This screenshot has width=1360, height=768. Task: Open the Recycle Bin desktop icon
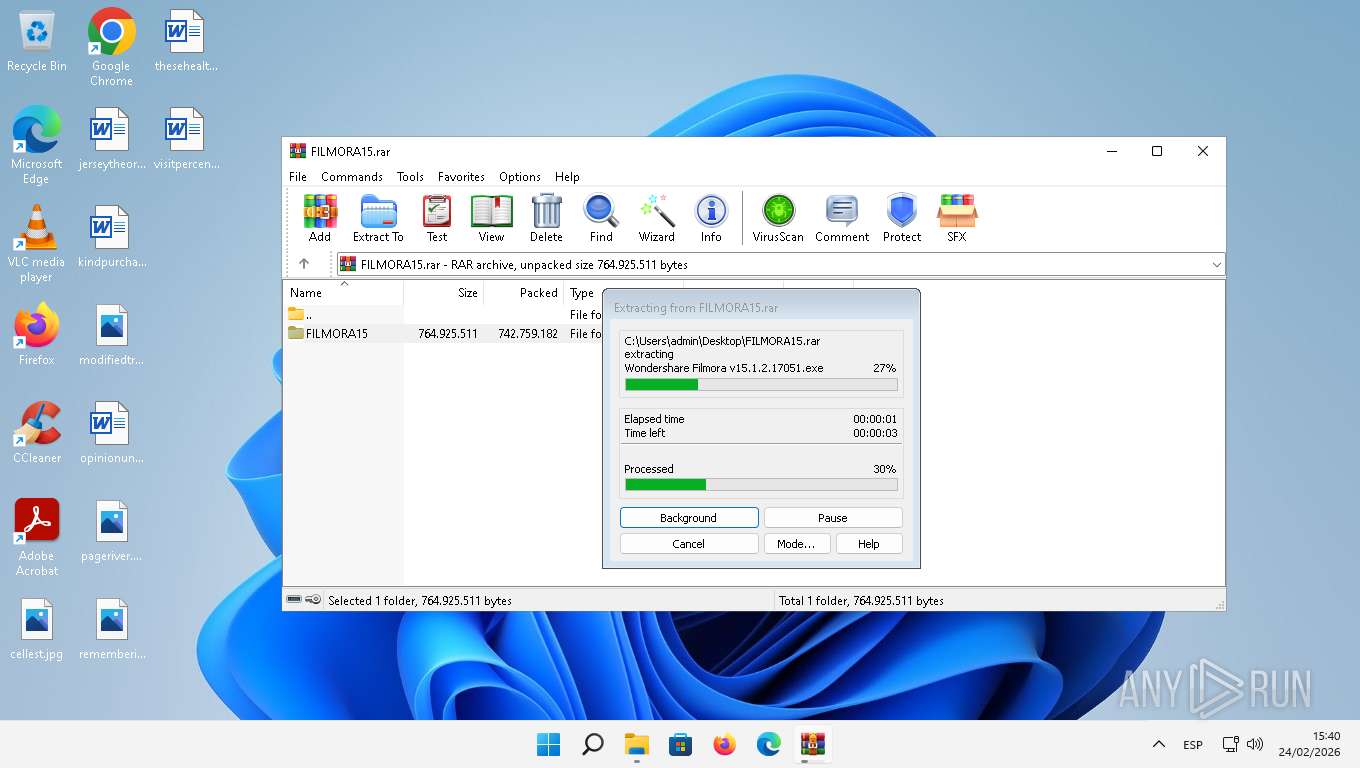click(x=37, y=42)
